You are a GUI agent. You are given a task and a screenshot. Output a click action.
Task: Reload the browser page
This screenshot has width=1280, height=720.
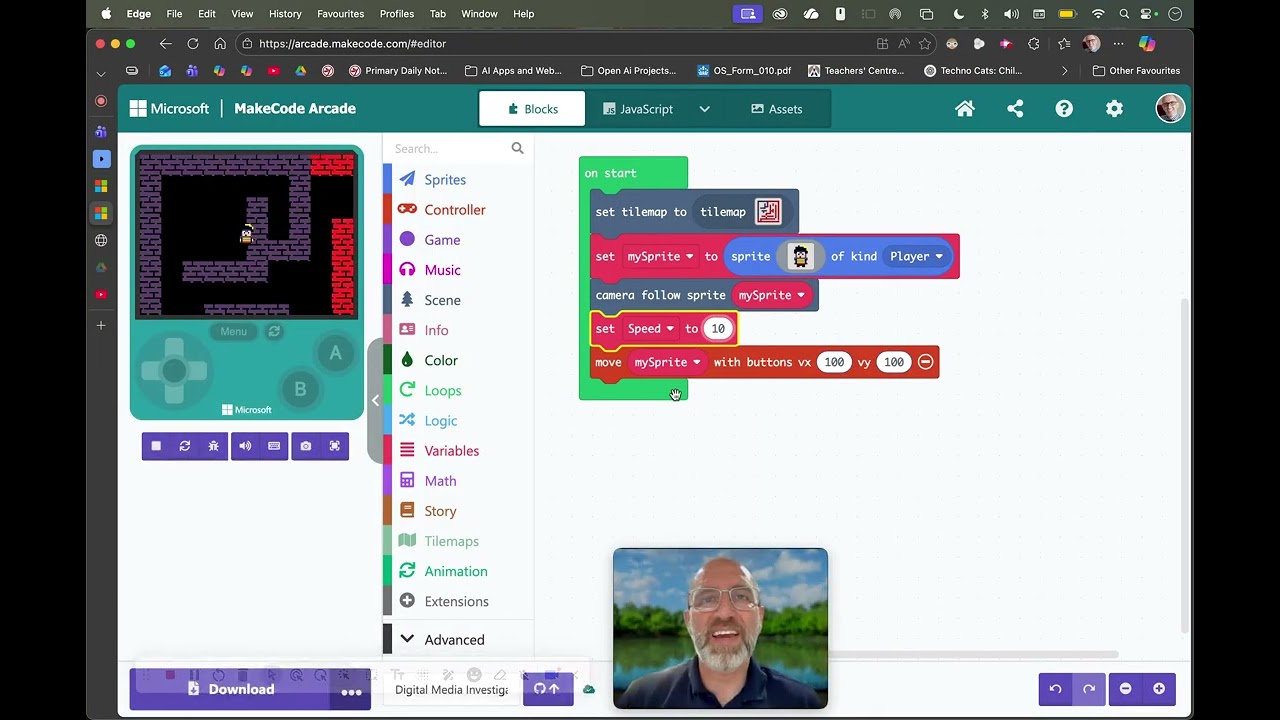193,44
